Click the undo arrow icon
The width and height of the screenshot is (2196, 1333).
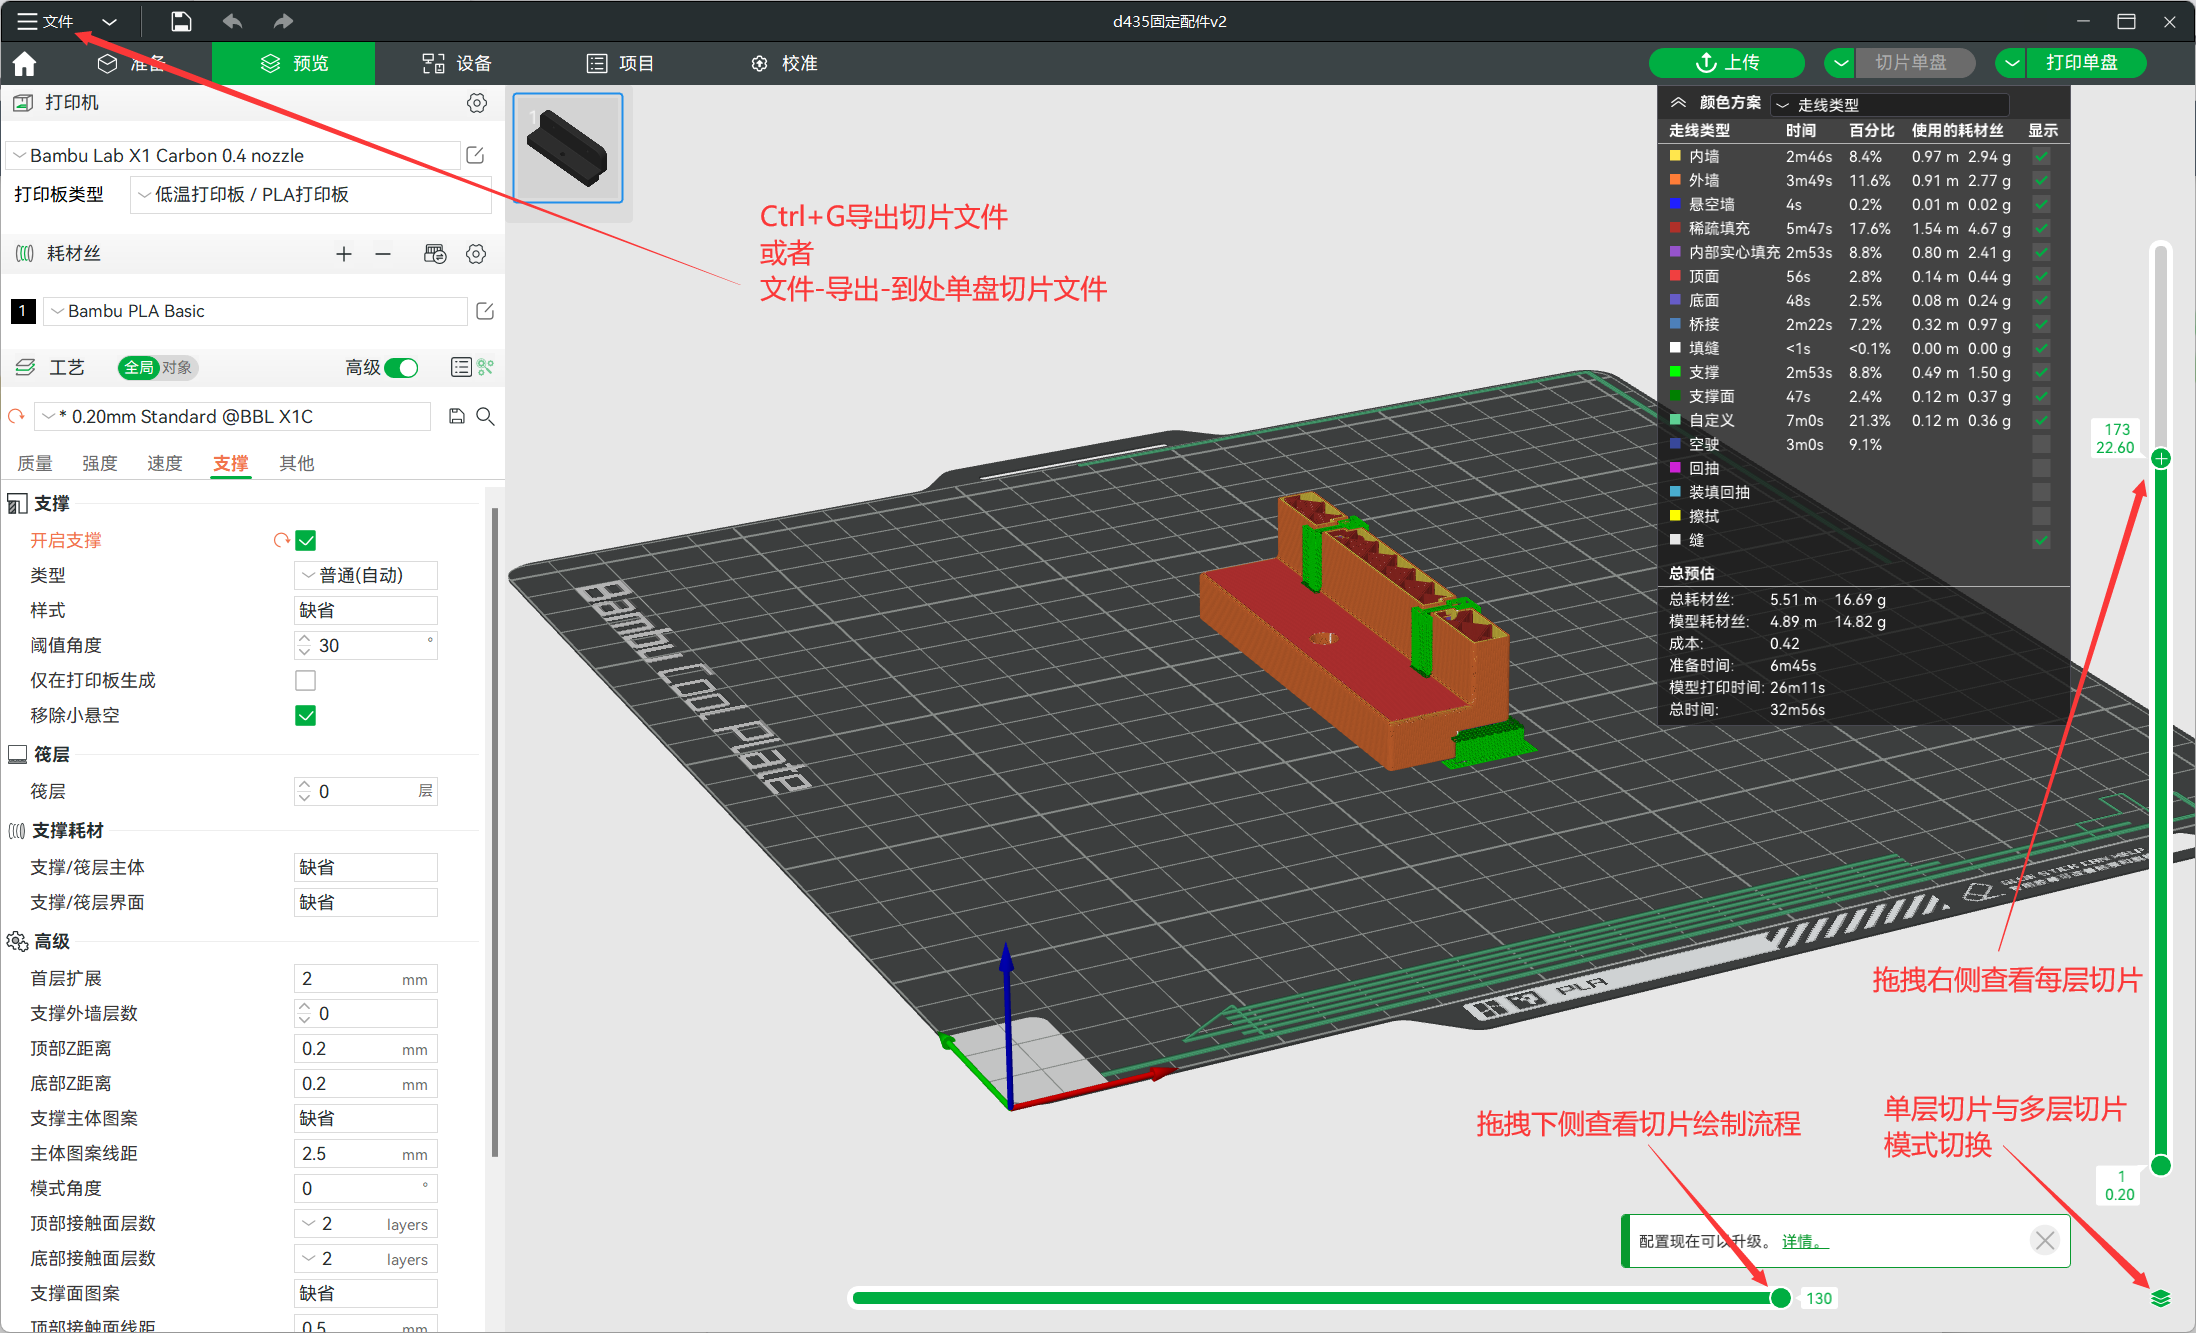233,21
